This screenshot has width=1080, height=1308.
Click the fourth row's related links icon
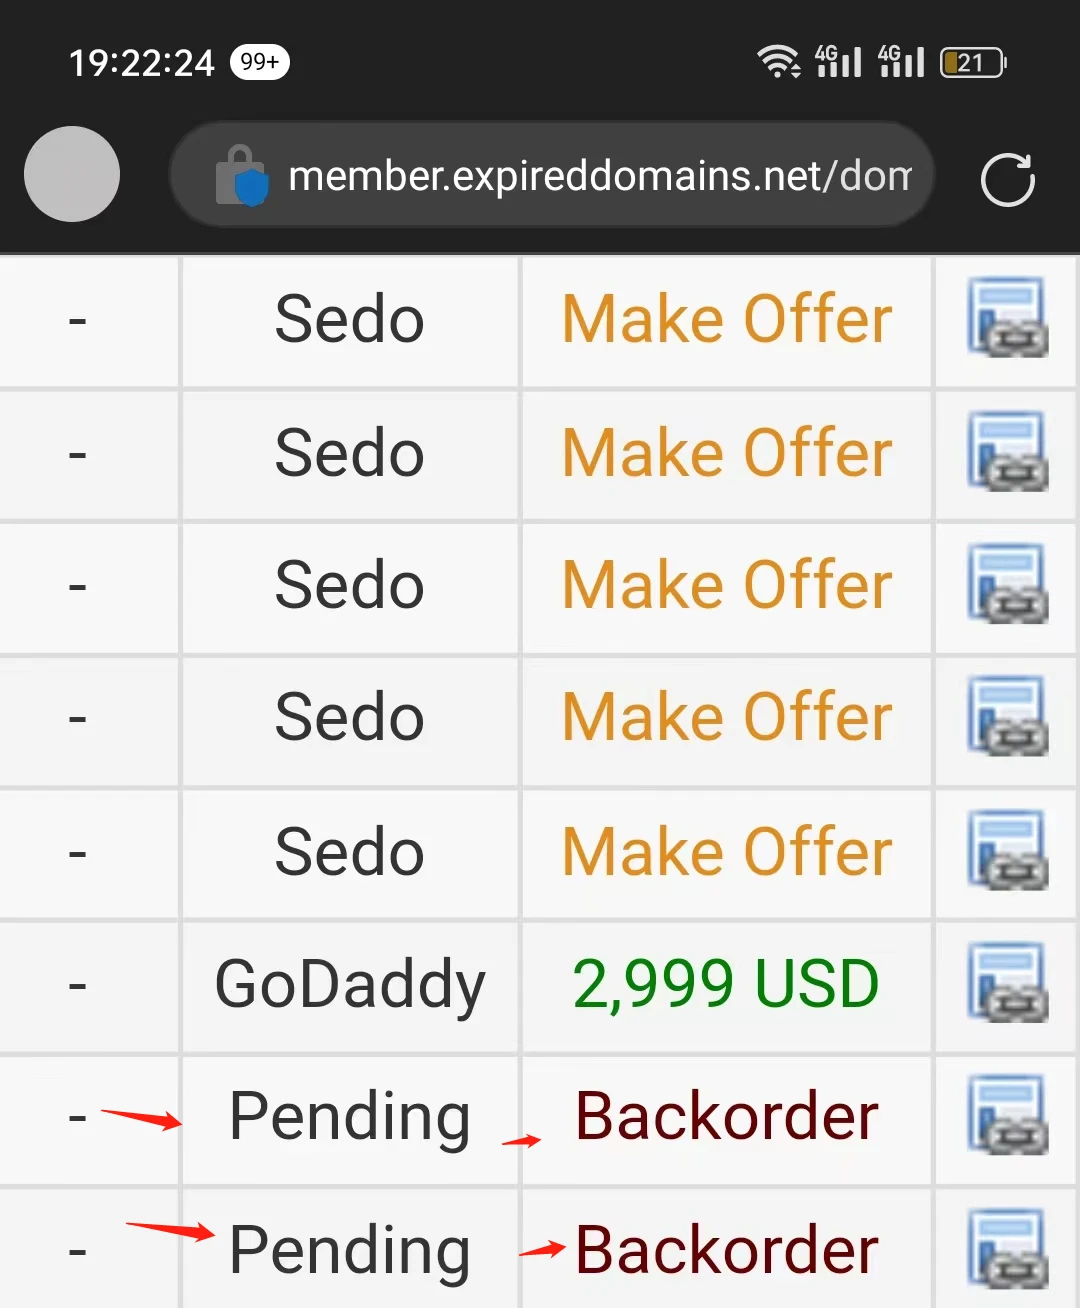(x=1007, y=717)
